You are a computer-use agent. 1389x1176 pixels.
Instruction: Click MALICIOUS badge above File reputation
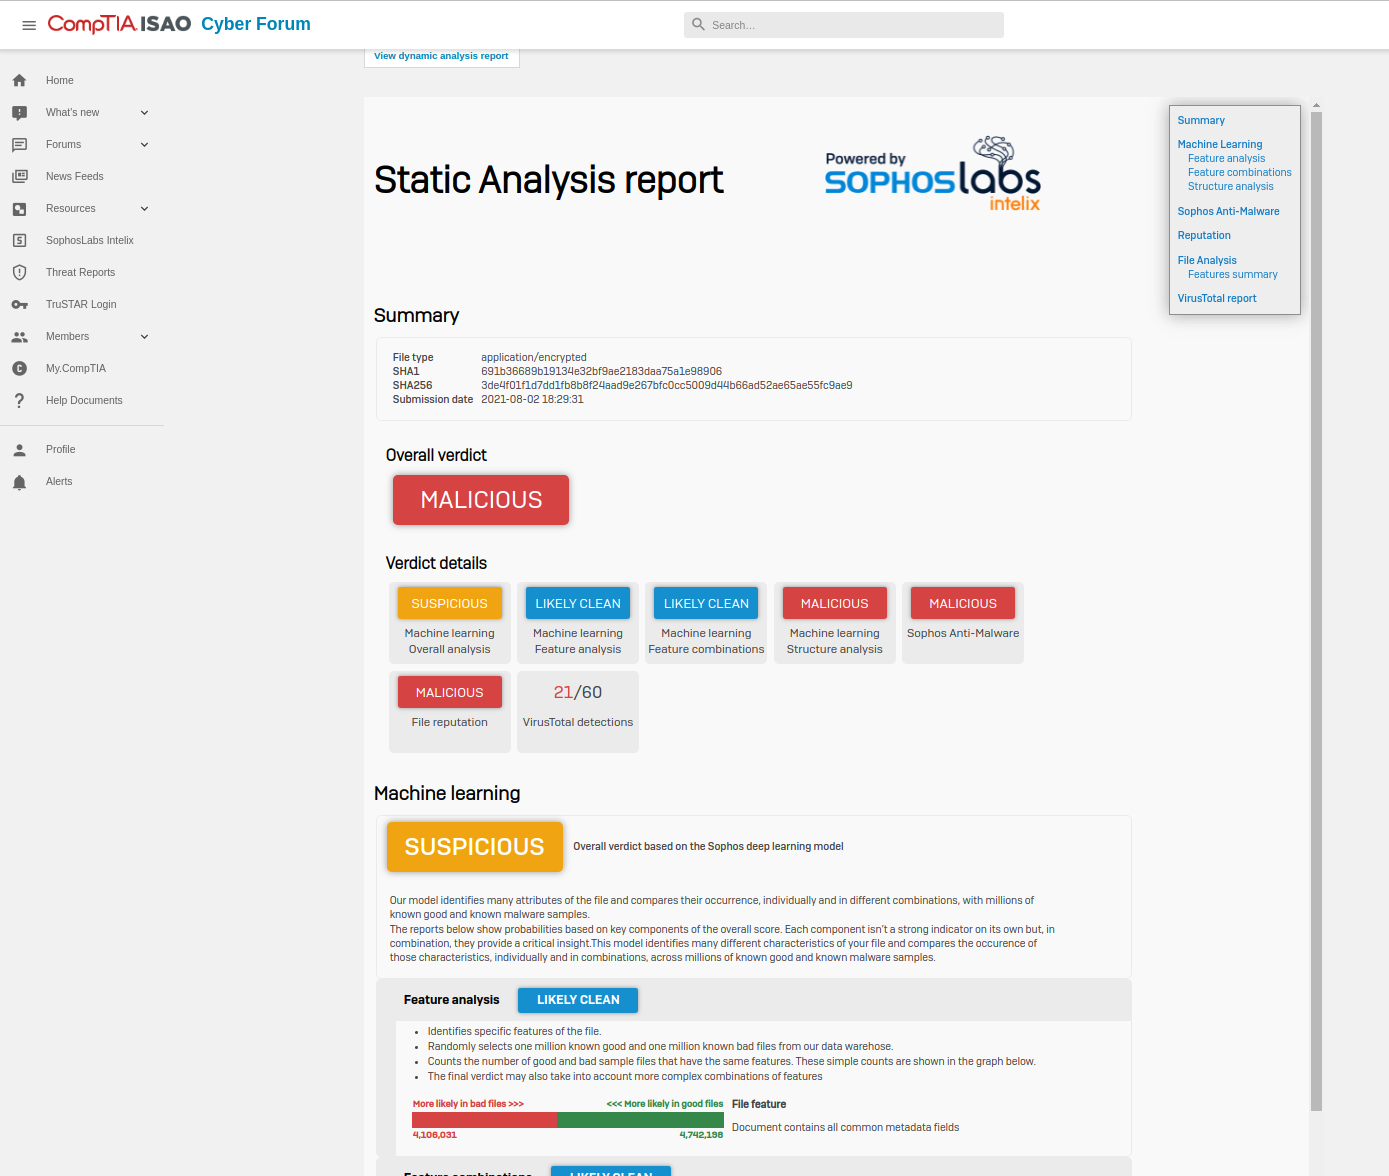[449, 692]
